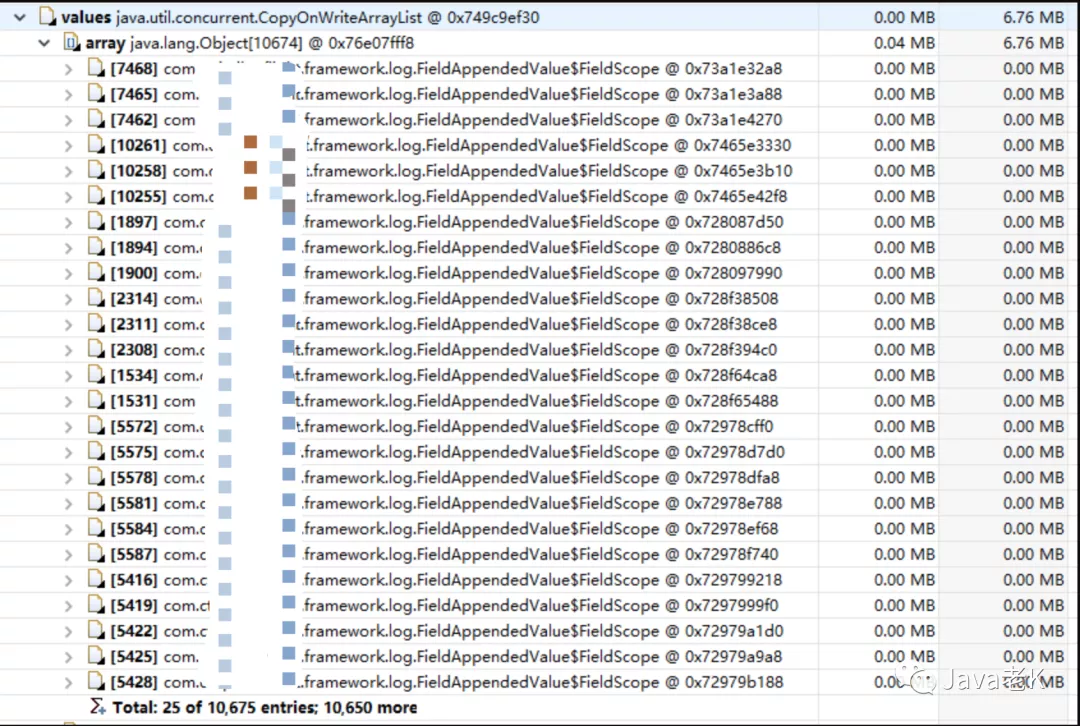Screen dimensions: 1080x726
Task: Select the row with address 0x7465e42f8
Action: tap(540, 196)
